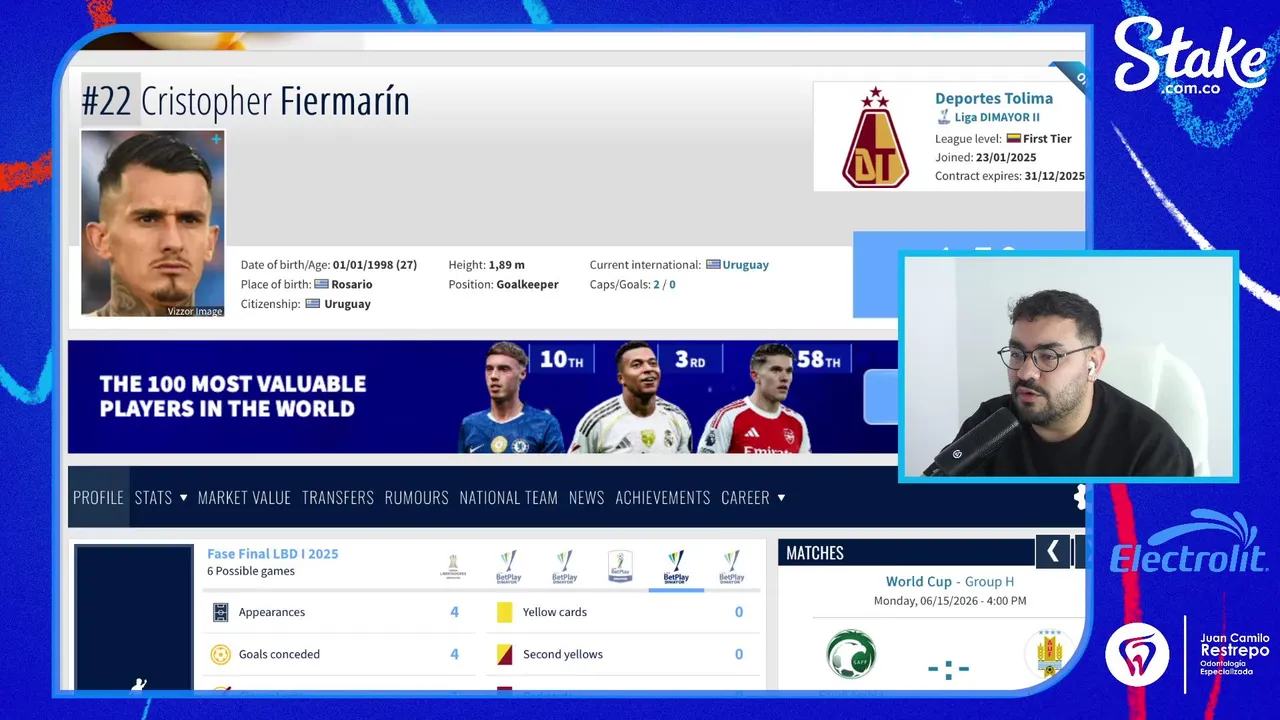1280x720 pixels.
Task: Click the Uruguay flag next to Citizenship
Action: click(x=313, y=304)
